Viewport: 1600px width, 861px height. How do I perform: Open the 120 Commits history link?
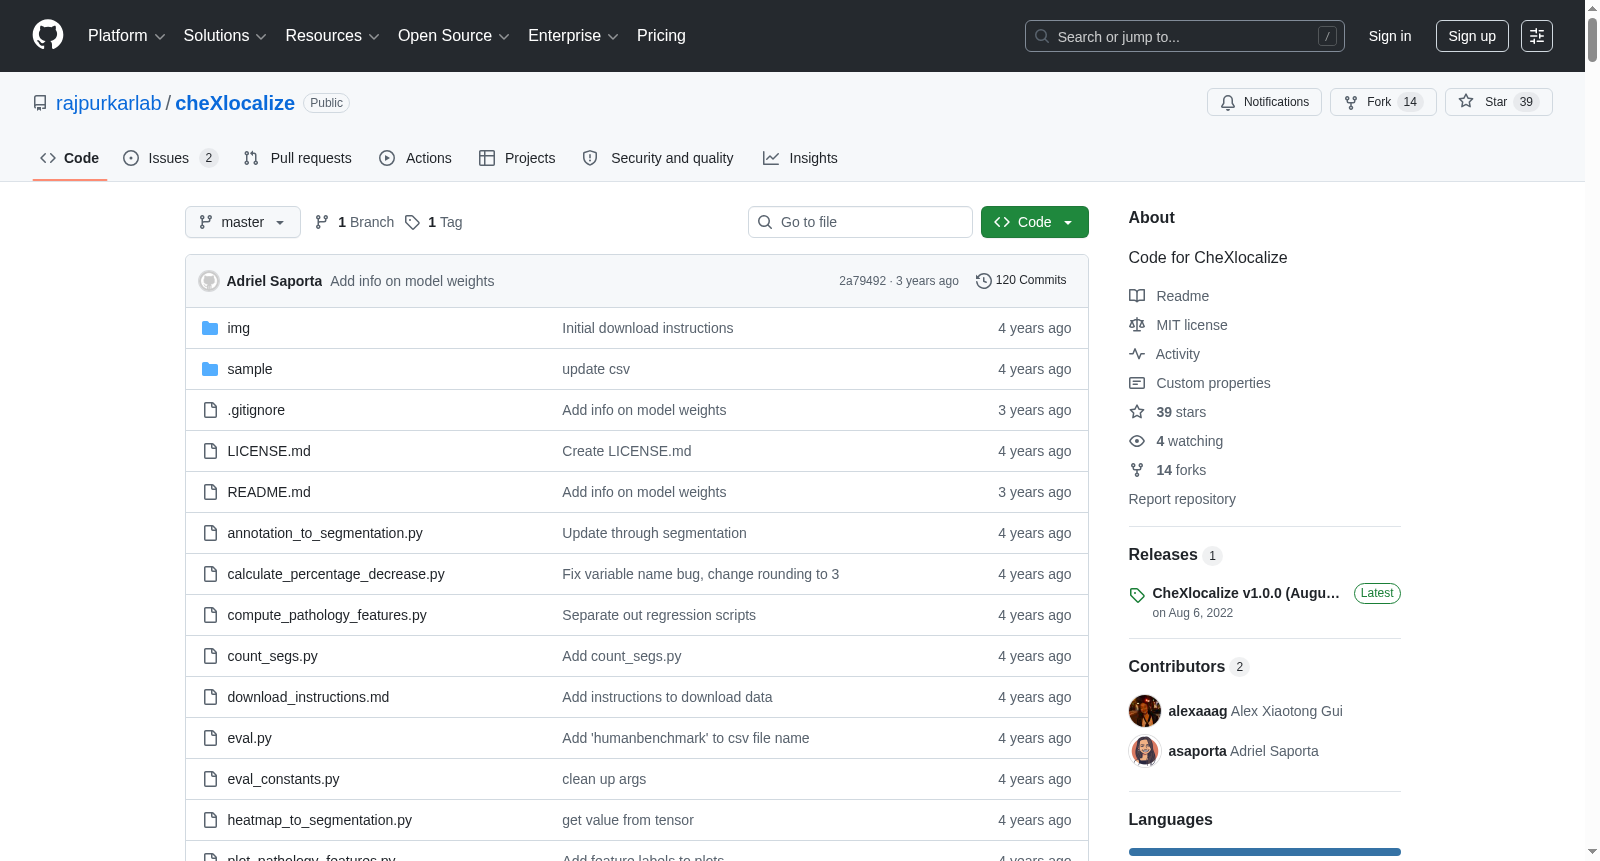pyautogui.click(x=1021, y=281)
